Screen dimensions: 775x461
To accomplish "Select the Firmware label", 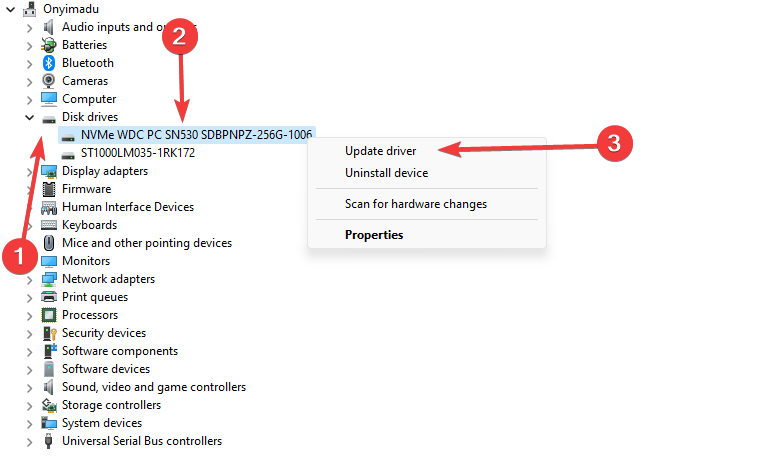I will 86,189.
